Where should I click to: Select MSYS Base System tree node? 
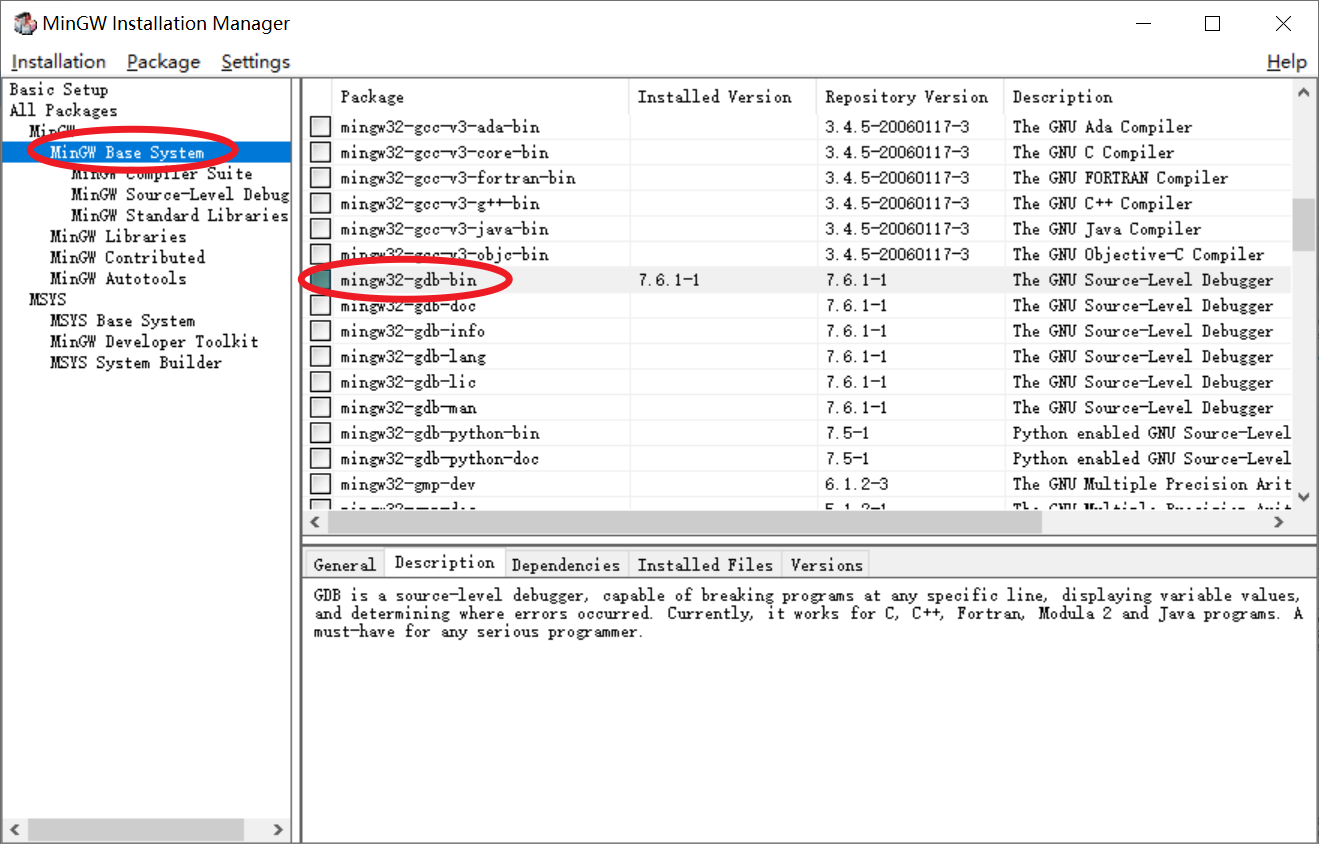(x=122, y=321)
